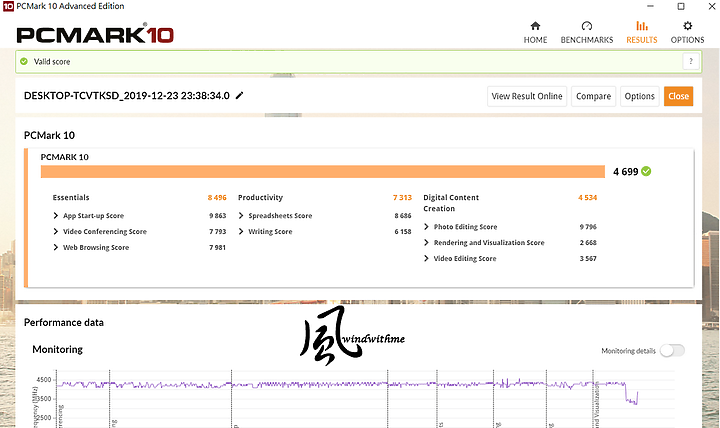Click the orange PCMark 10 score bar
The width and height of the screenshot is (720, 428).
point(323,171)
